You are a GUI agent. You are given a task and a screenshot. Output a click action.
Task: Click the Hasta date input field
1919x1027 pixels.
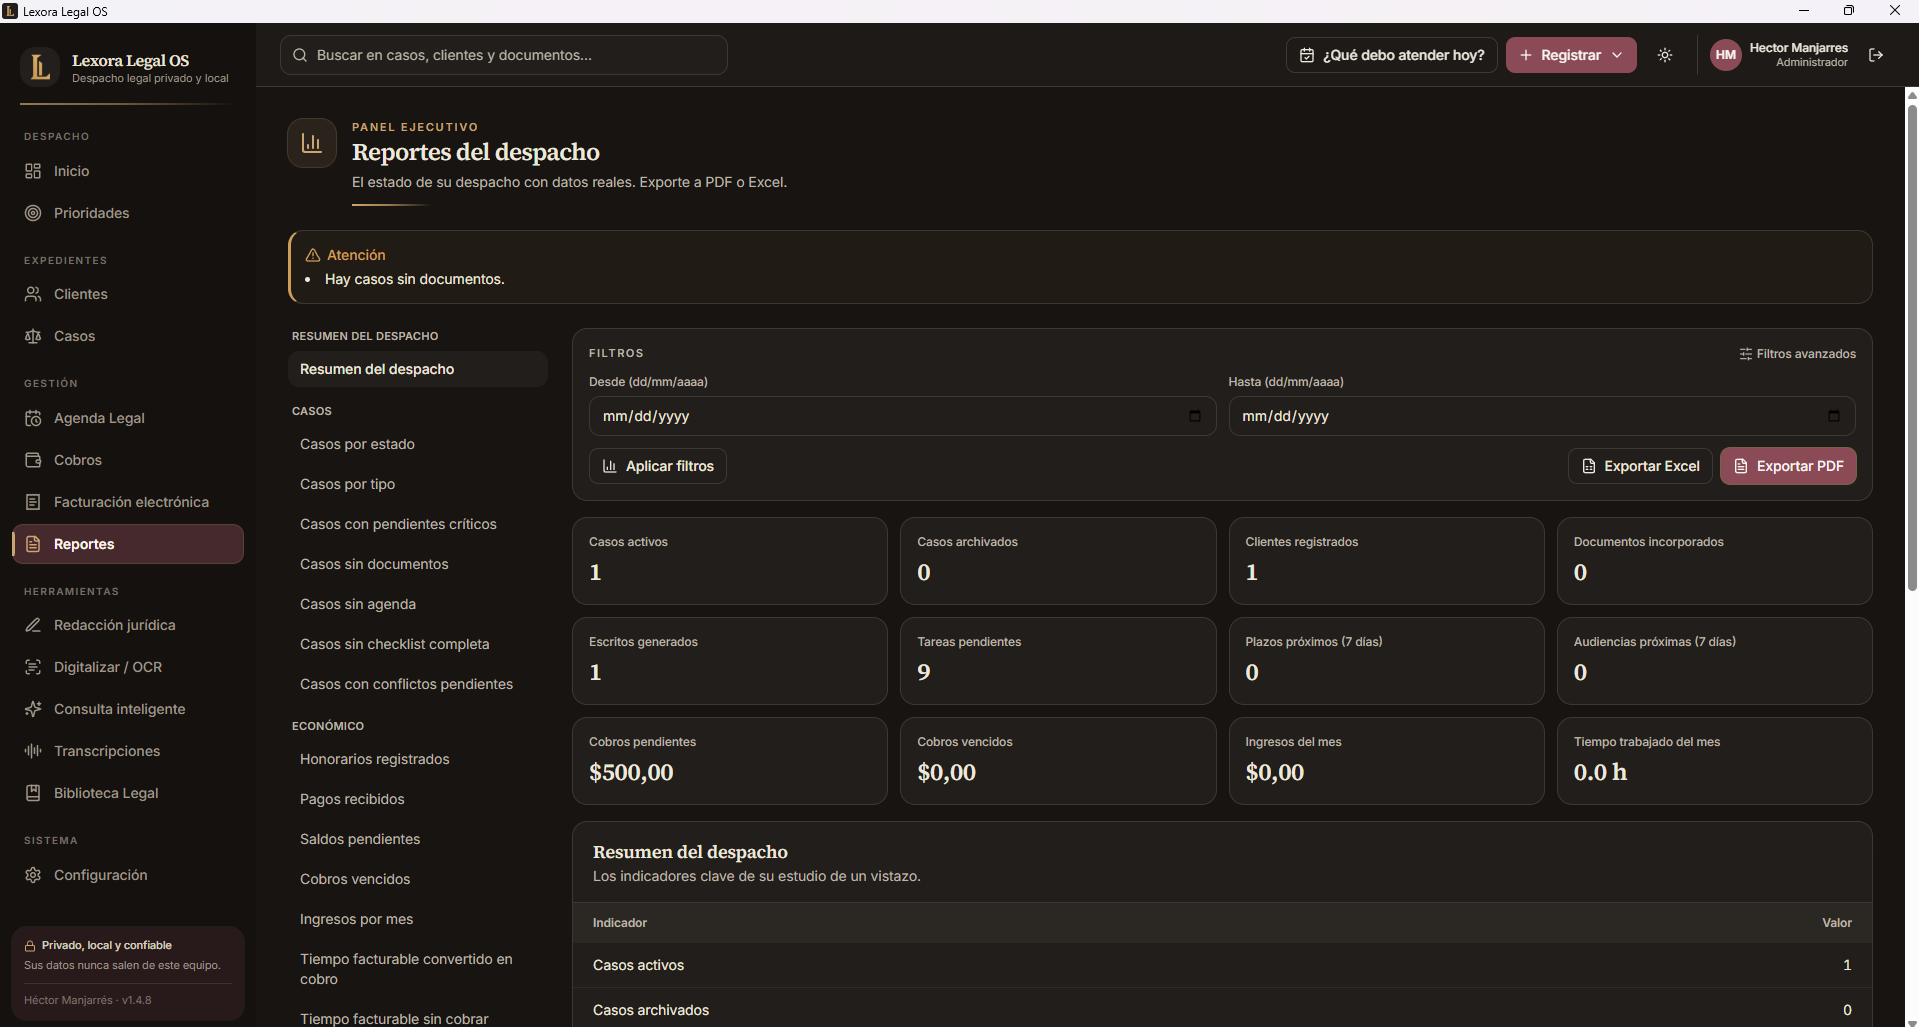[x=1542, y=416]
